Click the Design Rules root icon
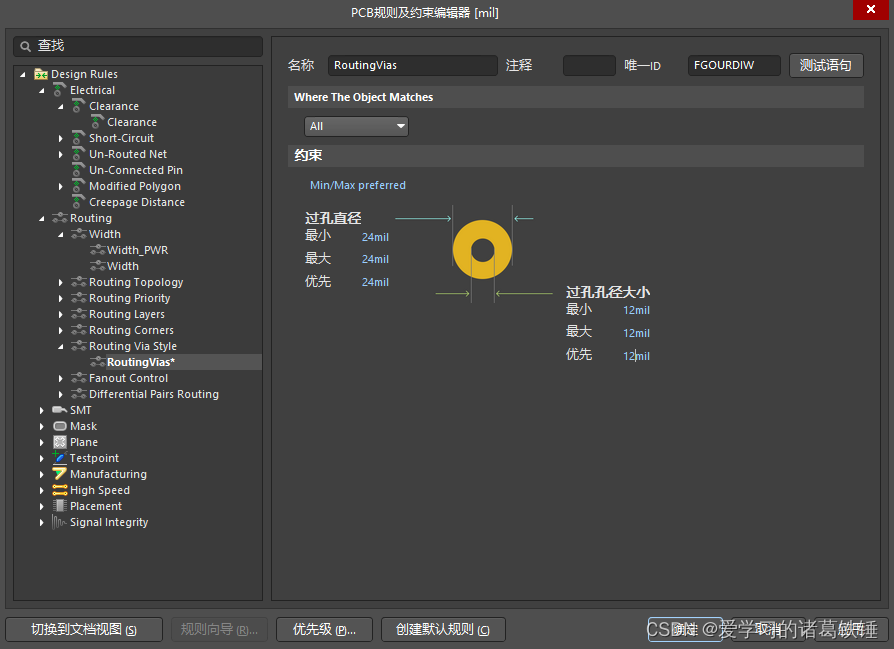 pyautogui.click(x=41, y=74)
